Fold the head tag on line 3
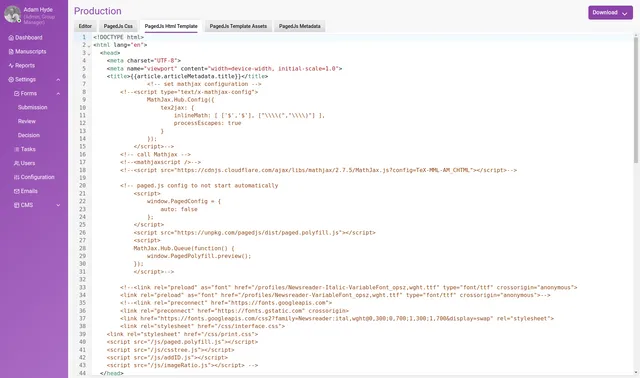The height and width of the screenshot is (378, 640). point(89,53)
